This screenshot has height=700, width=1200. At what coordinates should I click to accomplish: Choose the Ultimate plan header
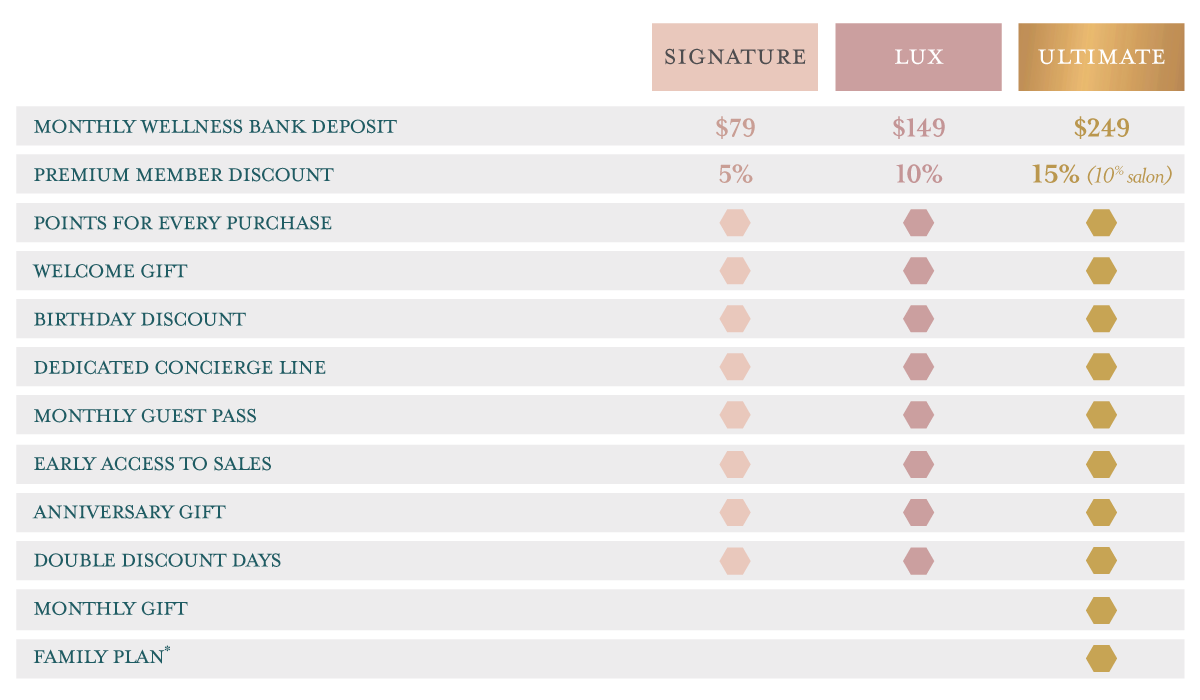pyautogui.click(x=1101, y=57)
